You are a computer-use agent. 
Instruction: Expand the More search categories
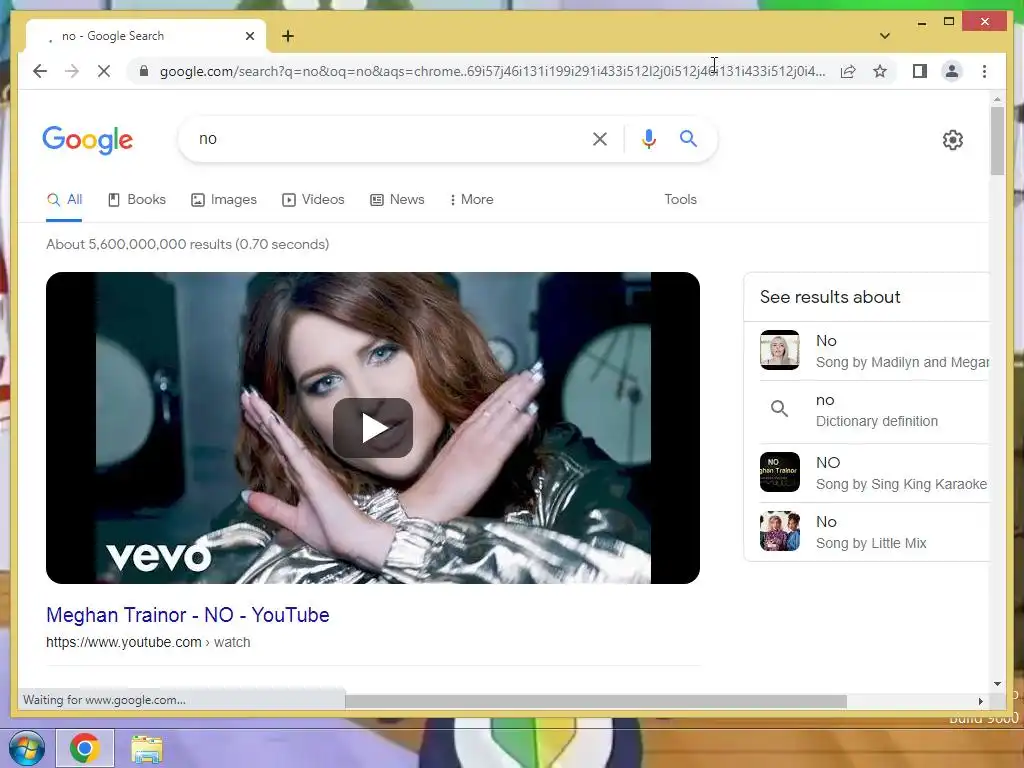click(x=472, y=200)
